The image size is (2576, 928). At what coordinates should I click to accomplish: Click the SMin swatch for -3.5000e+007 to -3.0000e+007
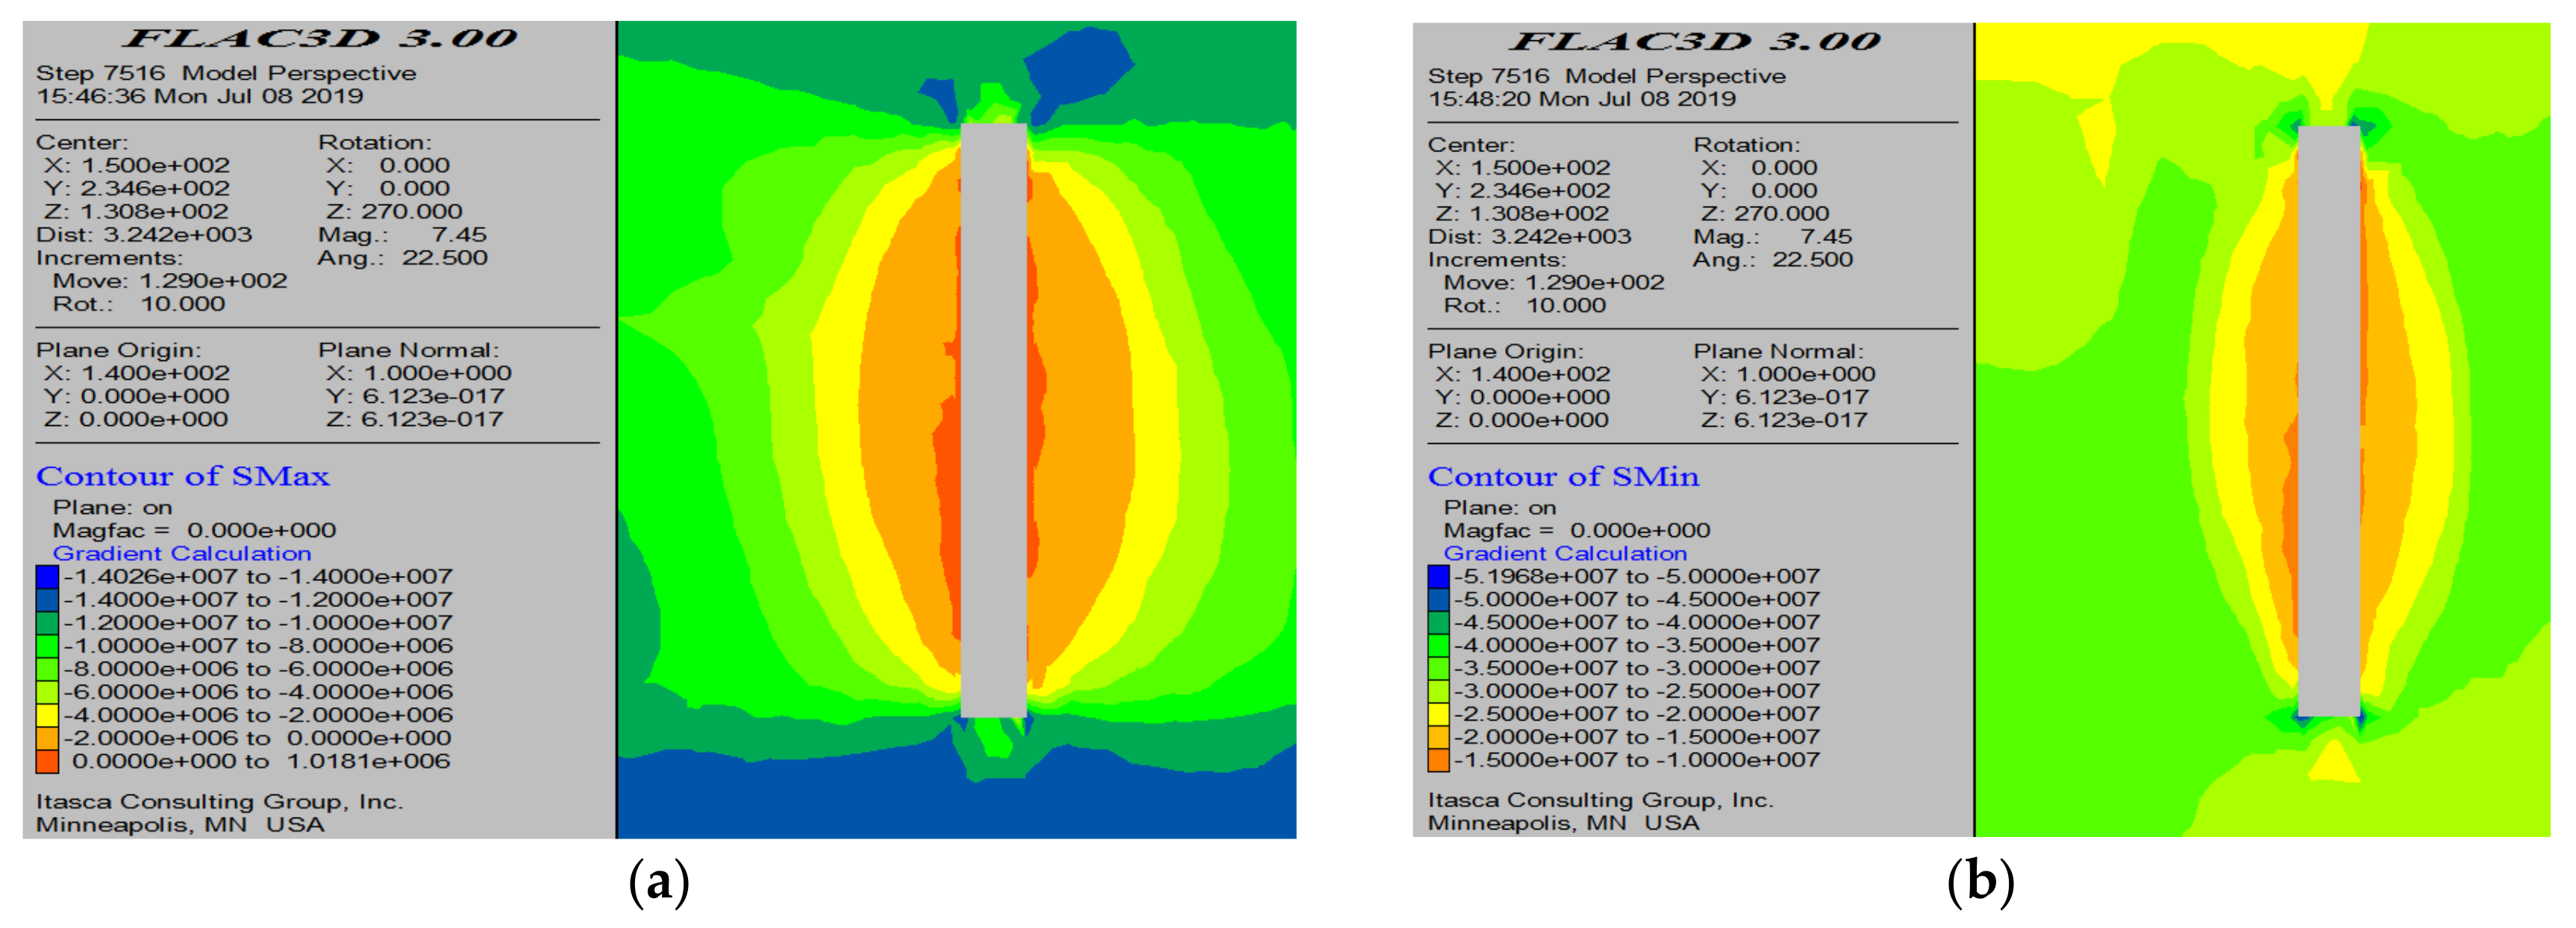coord(1438,668)
